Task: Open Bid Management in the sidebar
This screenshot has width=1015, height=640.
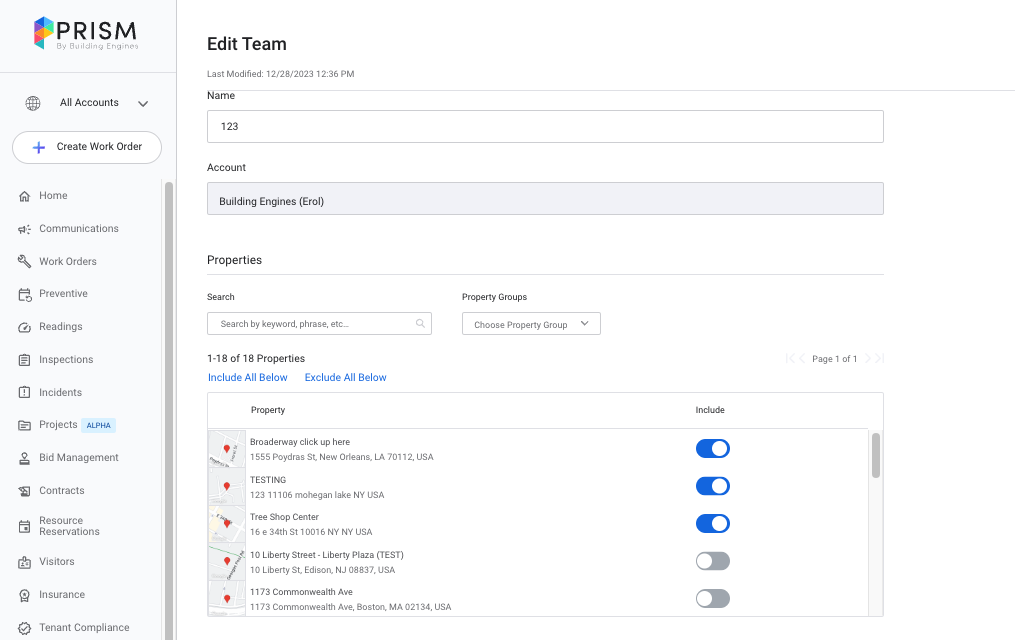Action: [x=78, y=458]
